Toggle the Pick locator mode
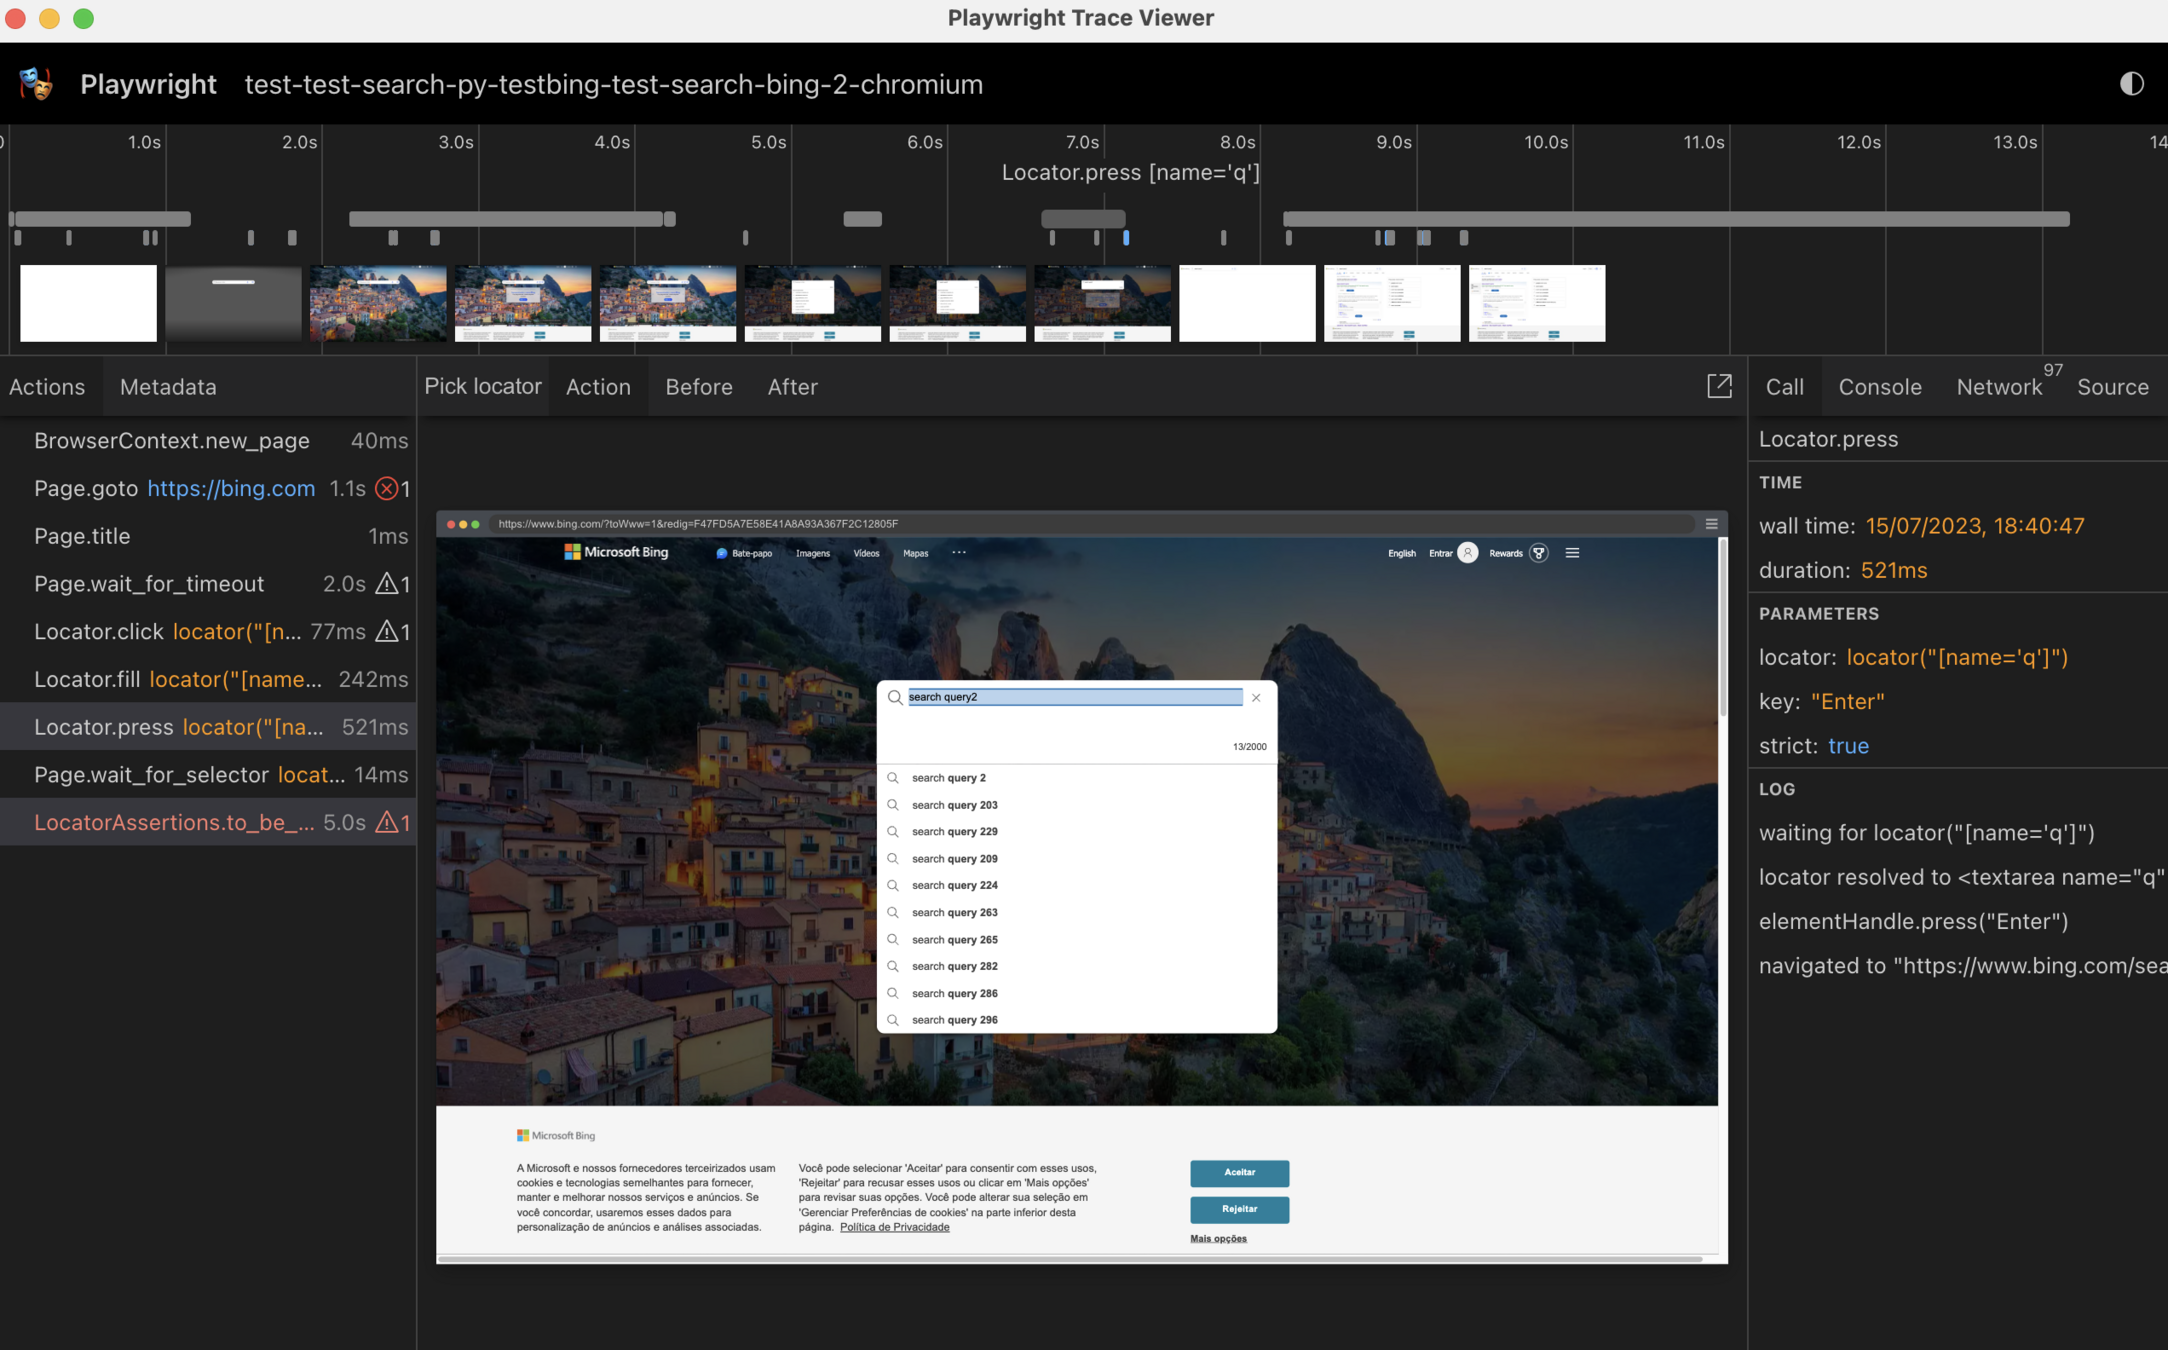This screenshot has width=2168, height=1350. (482, 386)
